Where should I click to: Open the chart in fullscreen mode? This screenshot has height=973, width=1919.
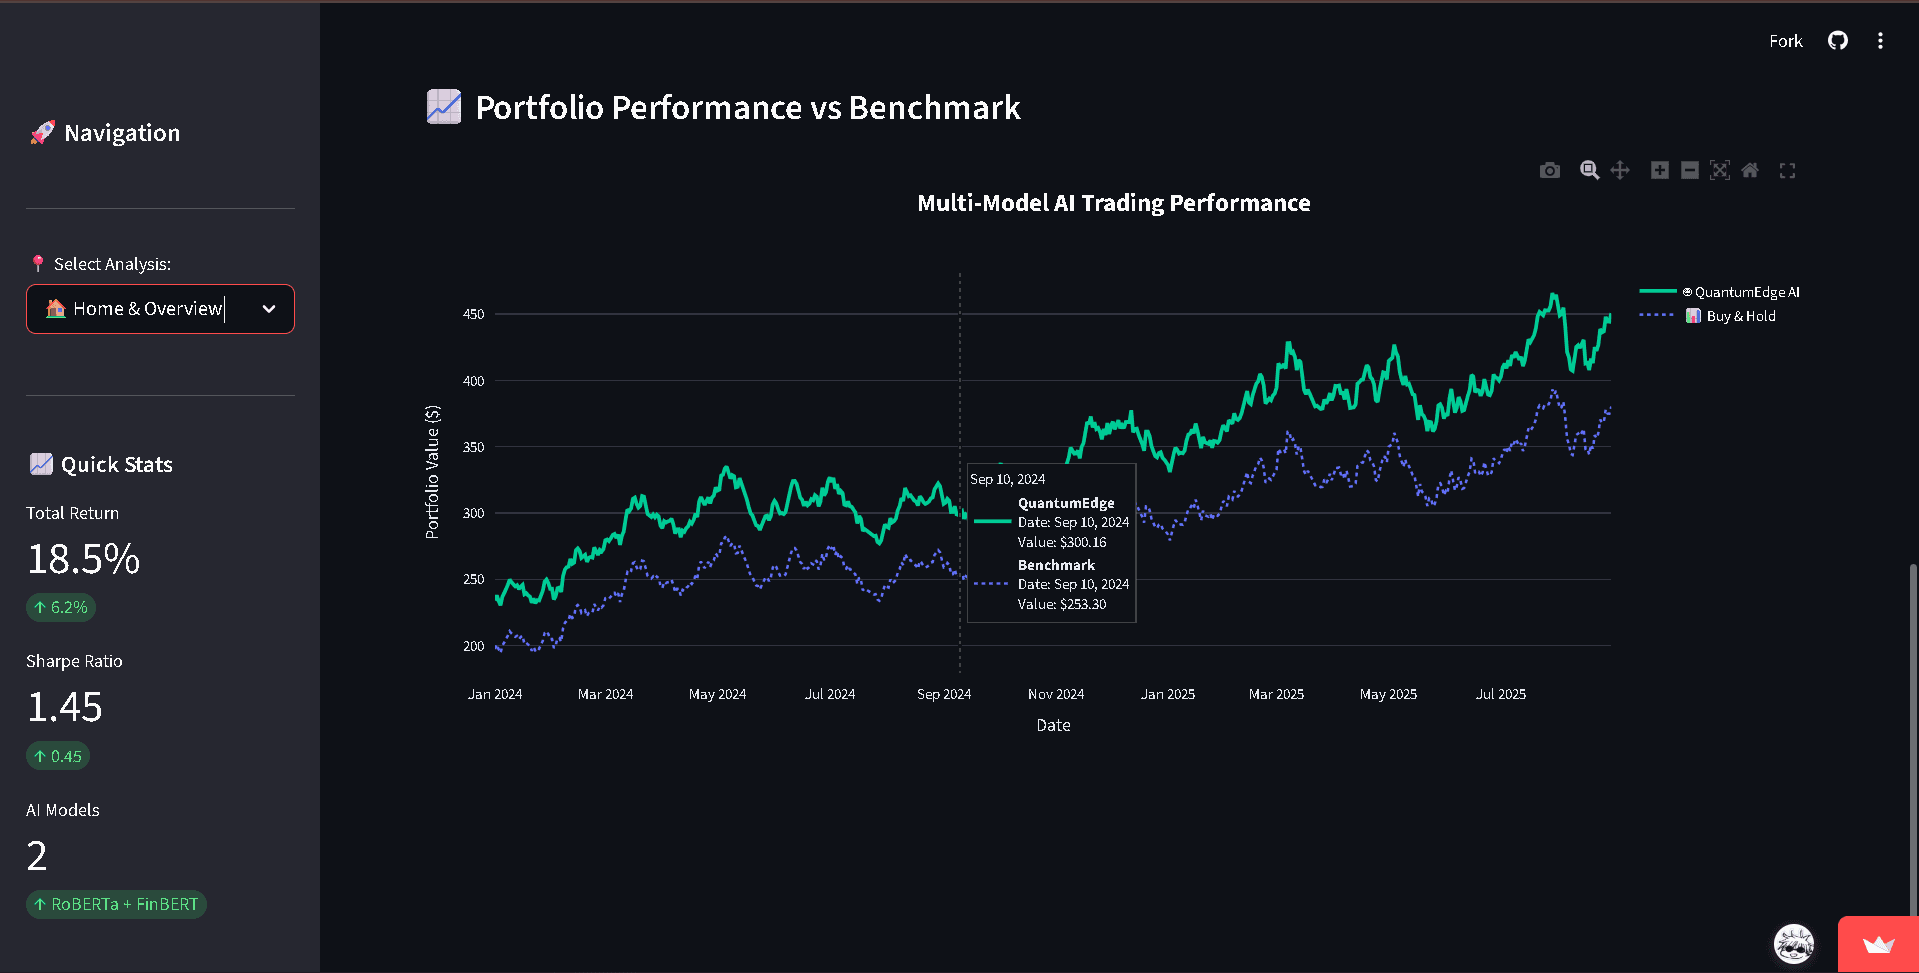[1787, 171]
